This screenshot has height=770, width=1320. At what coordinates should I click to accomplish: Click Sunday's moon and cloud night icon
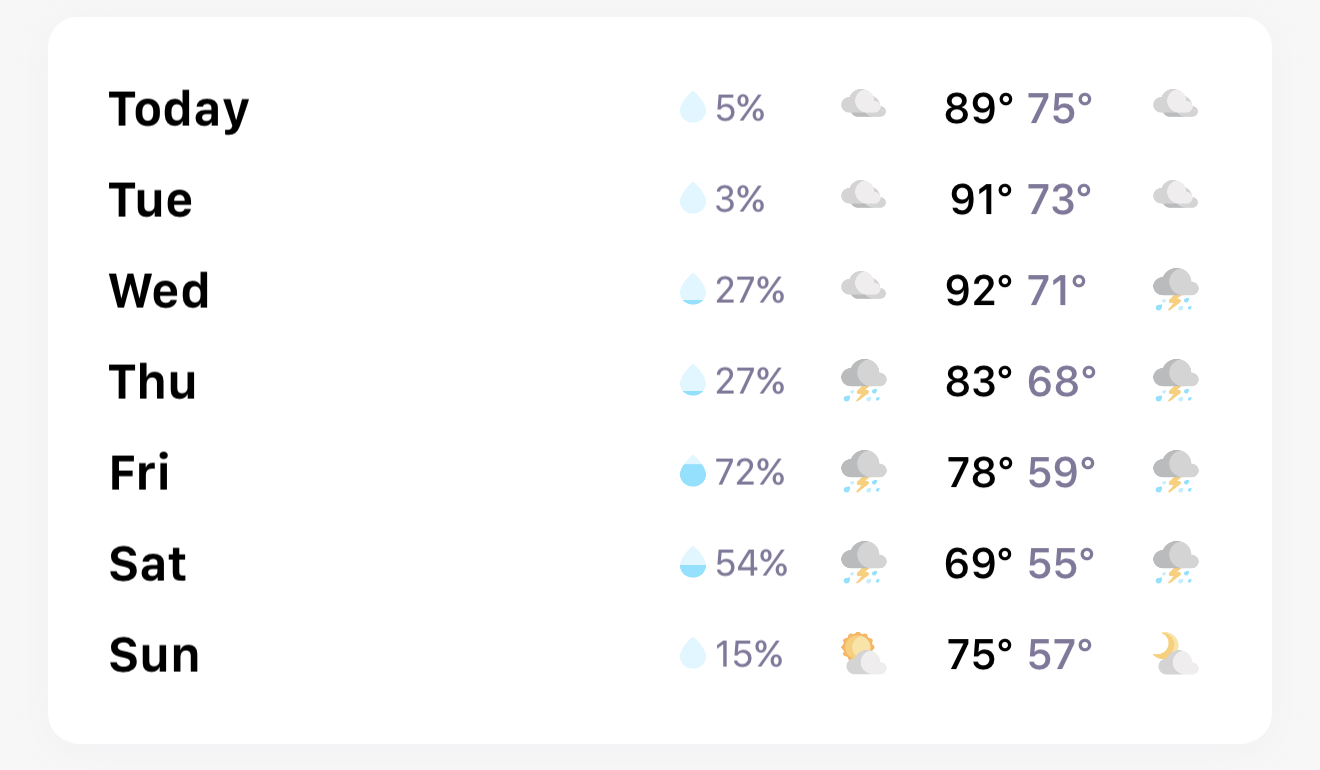1175,654
